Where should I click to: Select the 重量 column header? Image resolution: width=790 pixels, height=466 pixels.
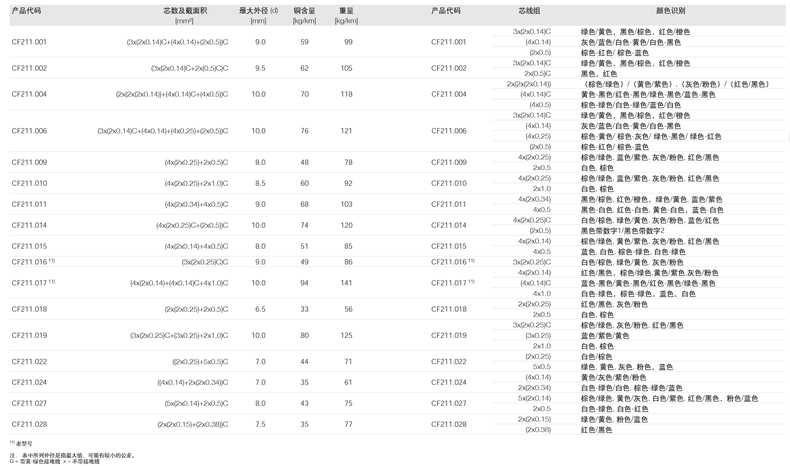(347, 9)
